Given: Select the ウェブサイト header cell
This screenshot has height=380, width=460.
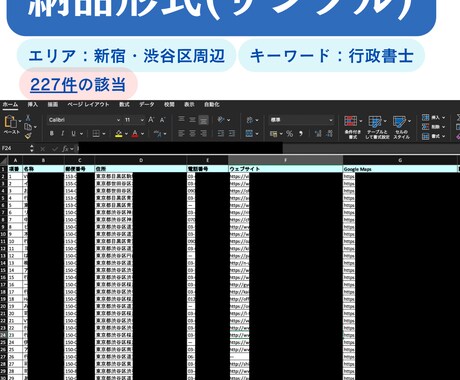Looking at the screenshot, I should [285, 169].
